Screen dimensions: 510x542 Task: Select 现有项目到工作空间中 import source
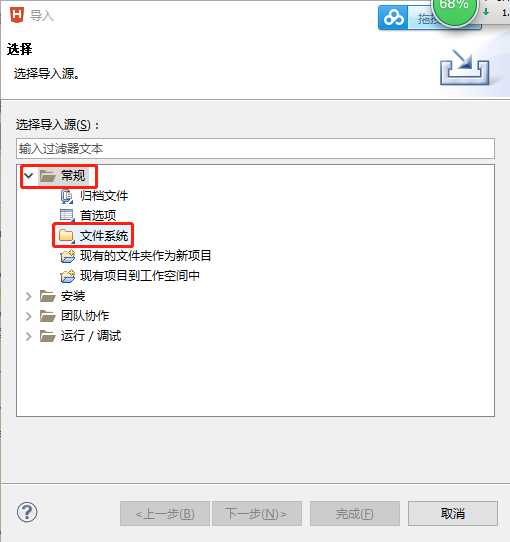pyautogui.click(x=140, y=276)
